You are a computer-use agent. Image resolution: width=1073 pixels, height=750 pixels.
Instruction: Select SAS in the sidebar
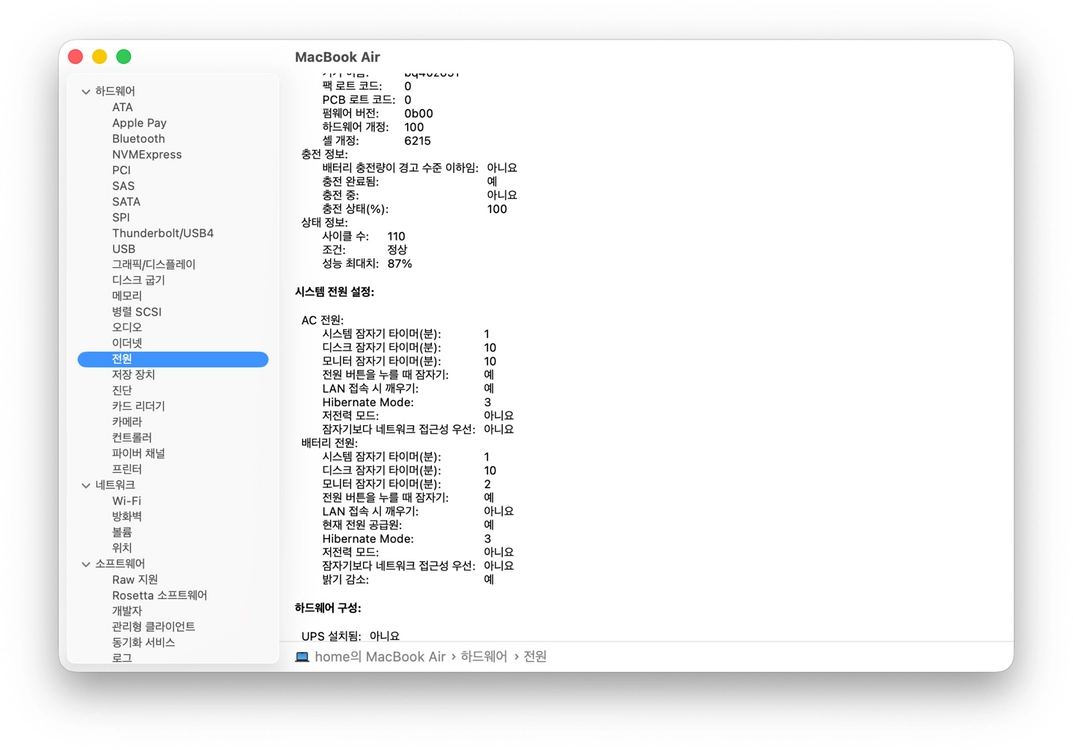point(123,186)
